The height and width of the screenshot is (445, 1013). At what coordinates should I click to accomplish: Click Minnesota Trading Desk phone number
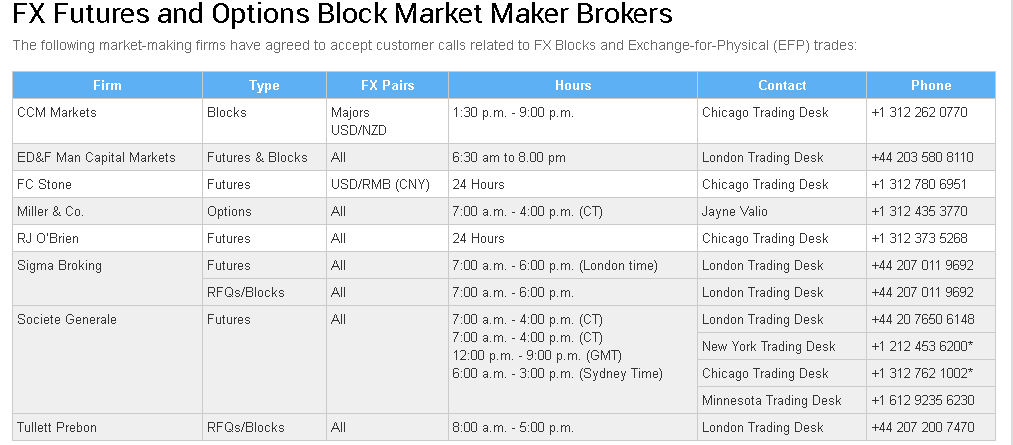click(922, 400)
